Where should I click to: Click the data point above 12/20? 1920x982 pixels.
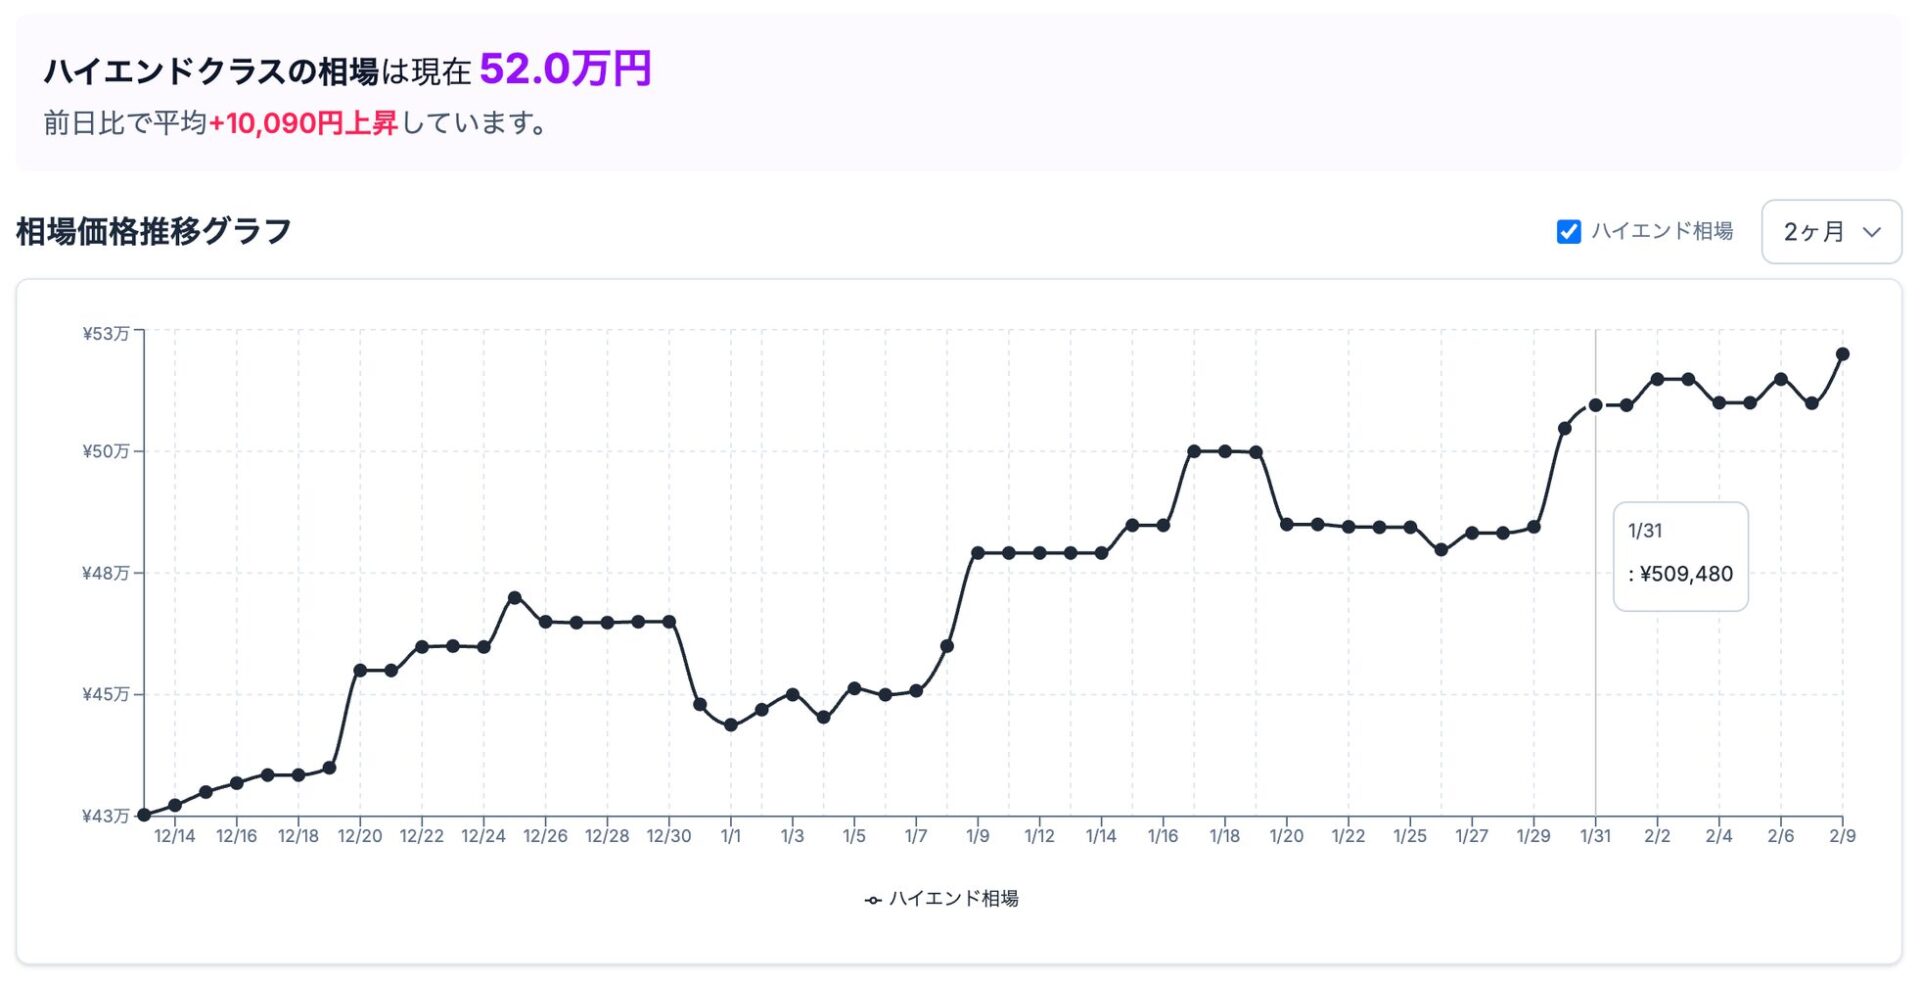pyautogui.click(x=360, y=670)
